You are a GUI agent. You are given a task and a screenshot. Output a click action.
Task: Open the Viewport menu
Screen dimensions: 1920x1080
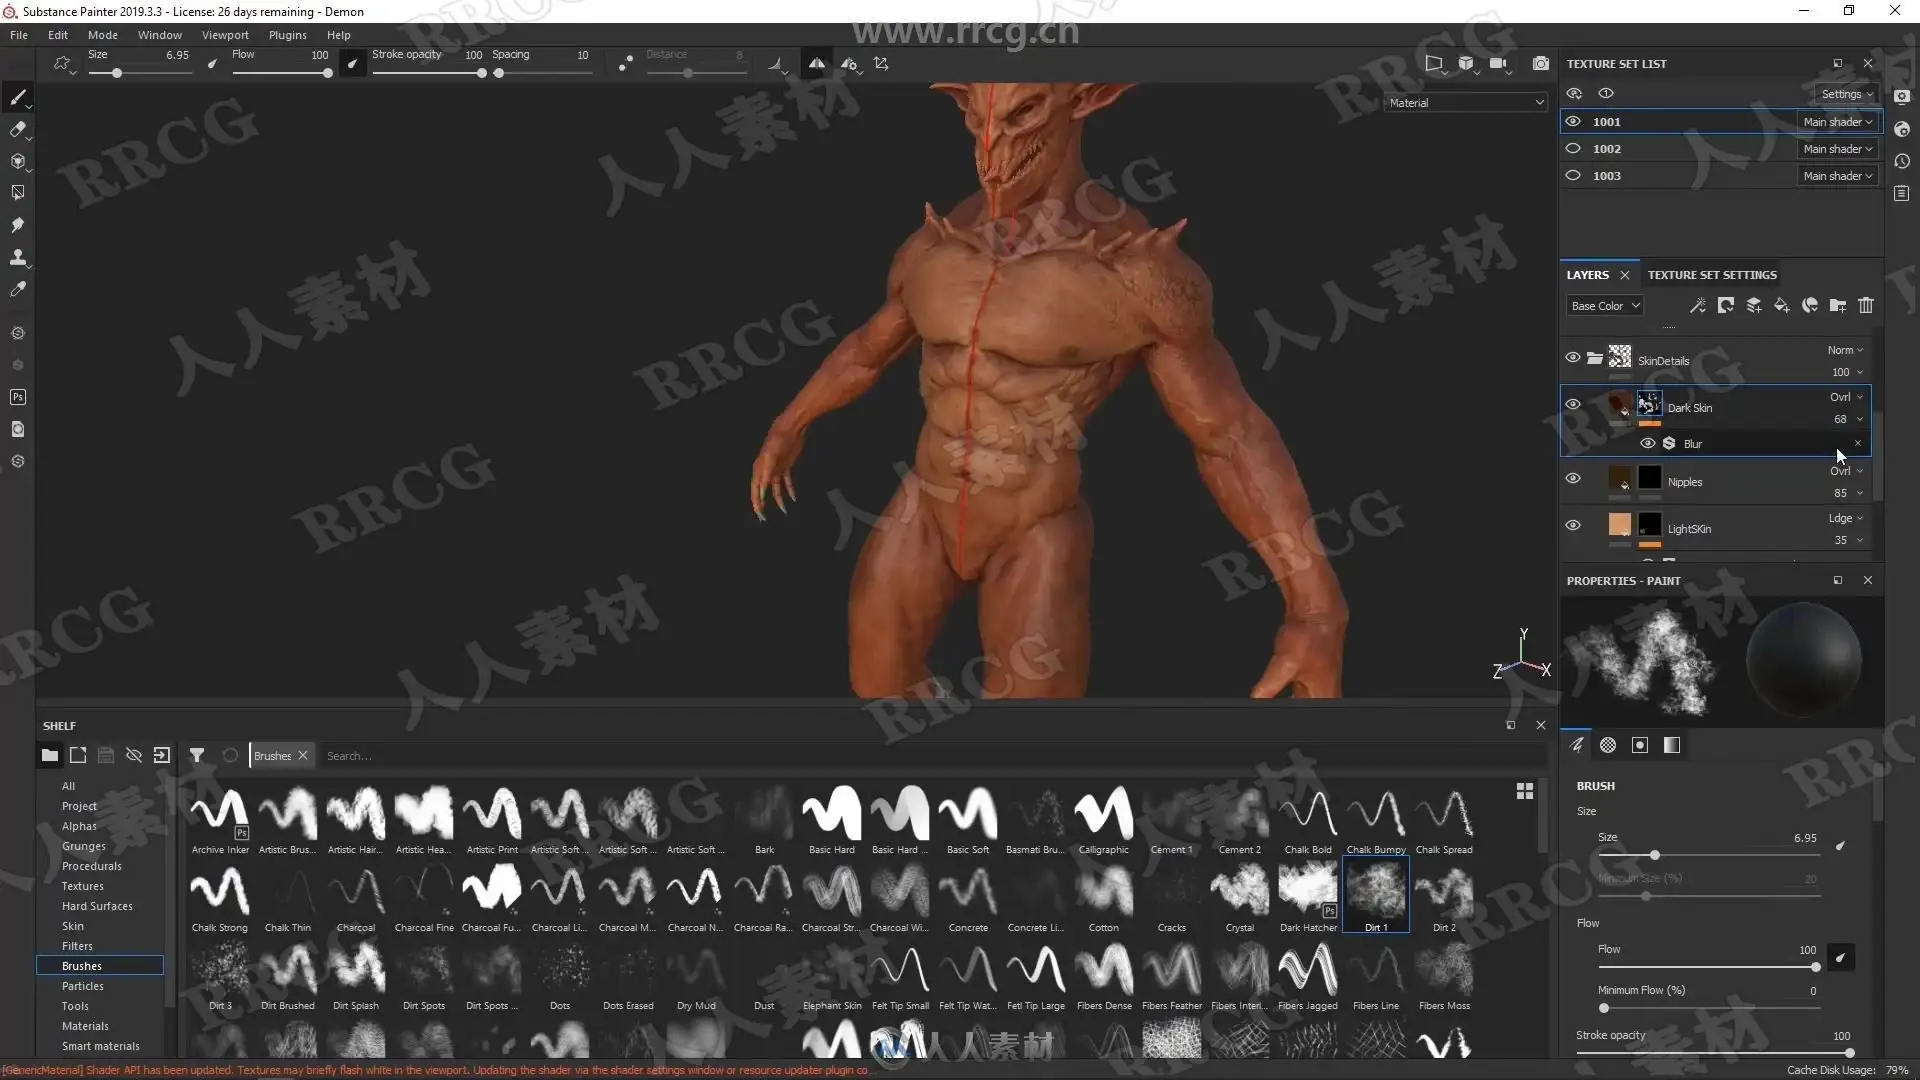225,35
